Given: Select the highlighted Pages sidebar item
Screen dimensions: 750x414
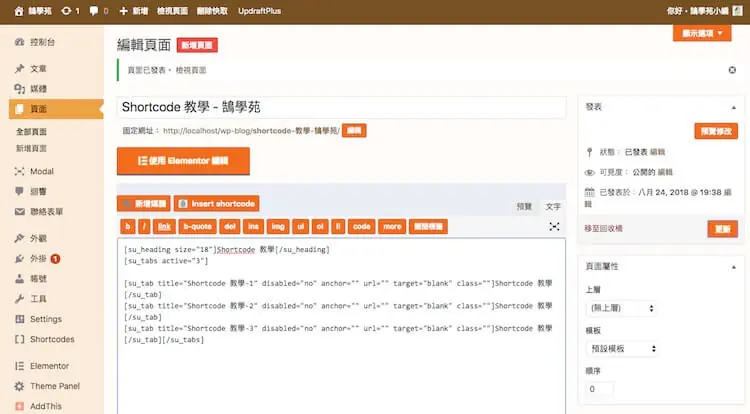Looking at the screenshot, I should [56, 109].
